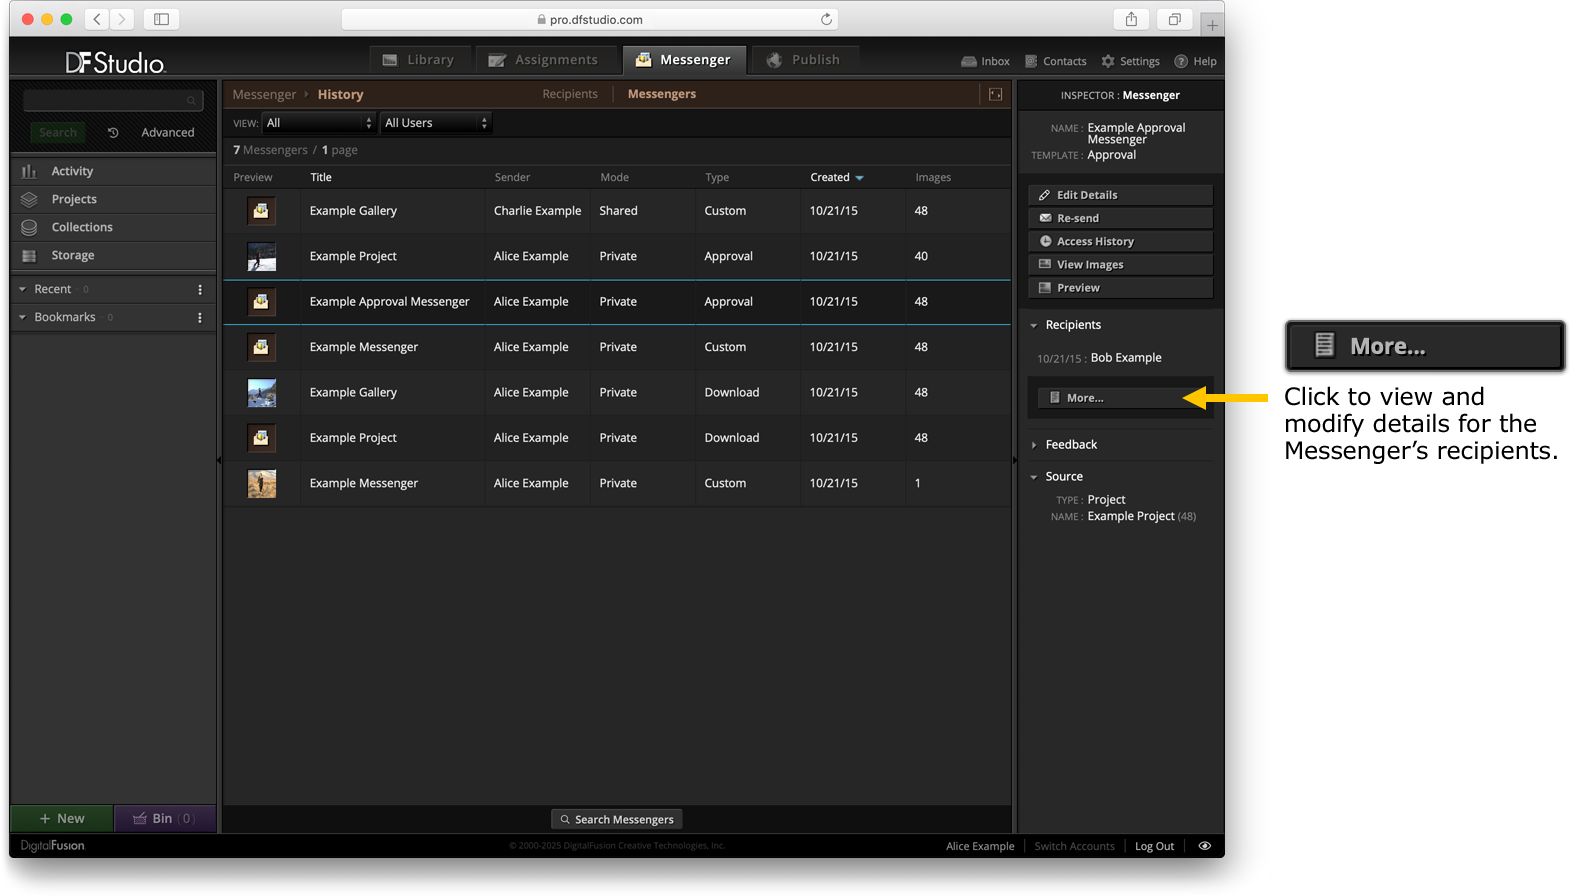
Task: Click Log Out
Action: click(1154, 846)
